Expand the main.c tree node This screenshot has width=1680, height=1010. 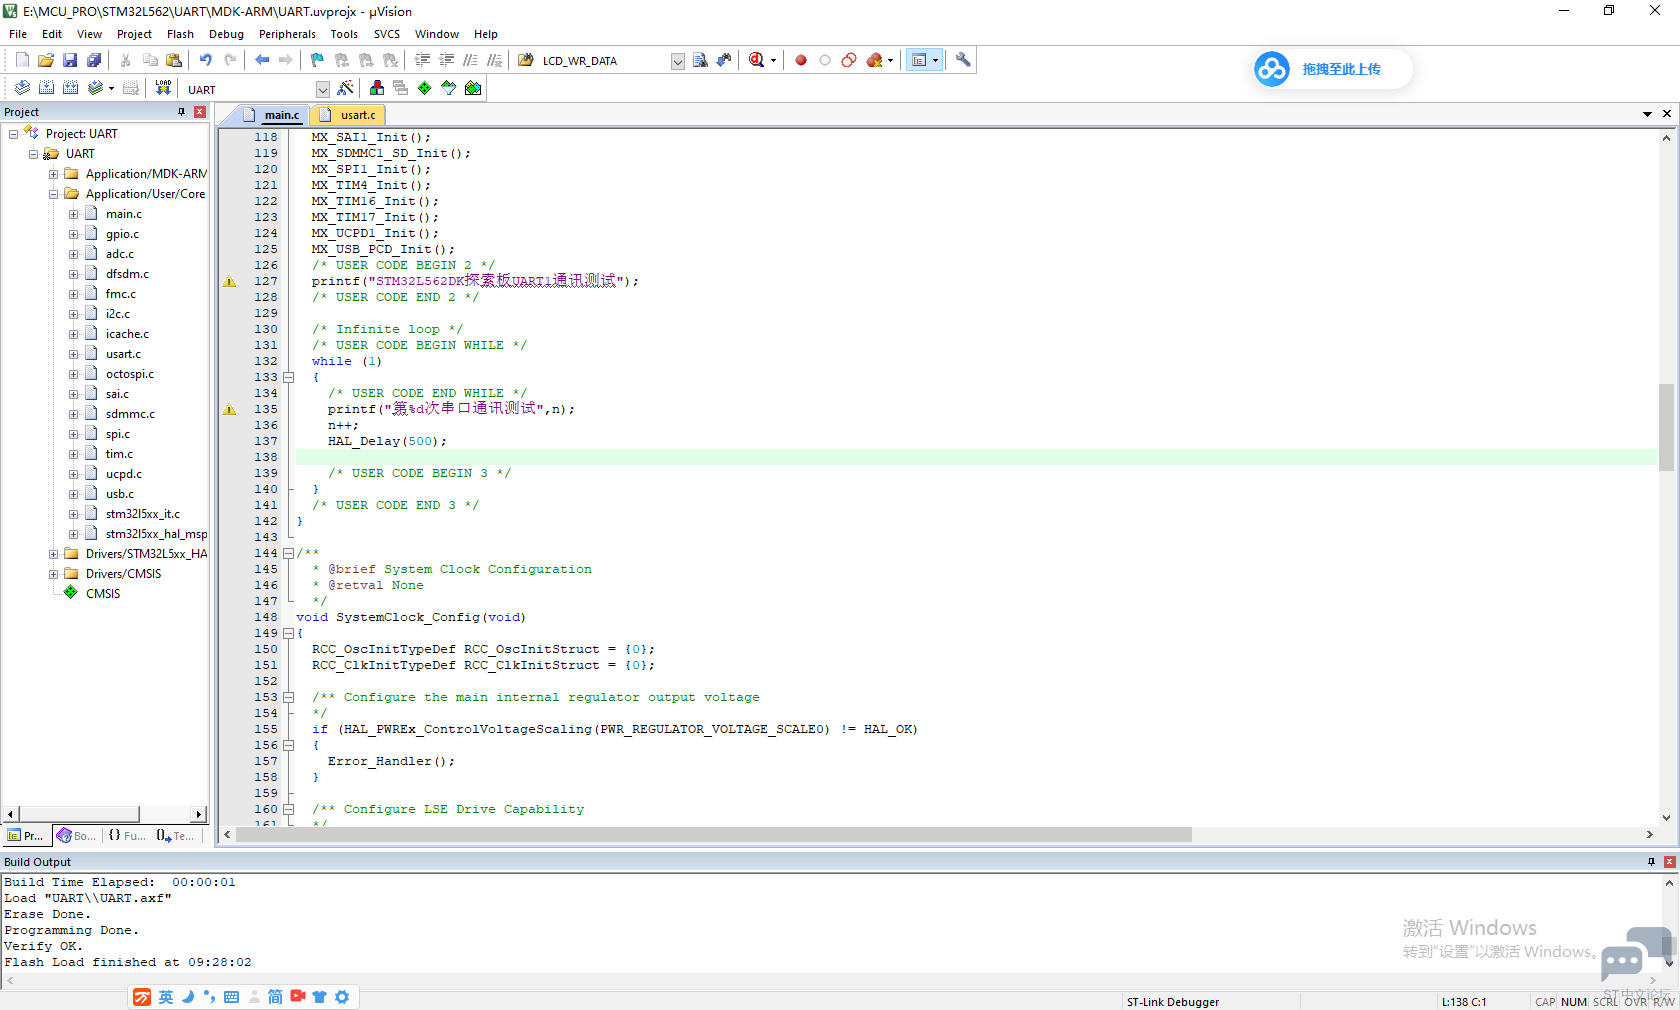(73, 213)
